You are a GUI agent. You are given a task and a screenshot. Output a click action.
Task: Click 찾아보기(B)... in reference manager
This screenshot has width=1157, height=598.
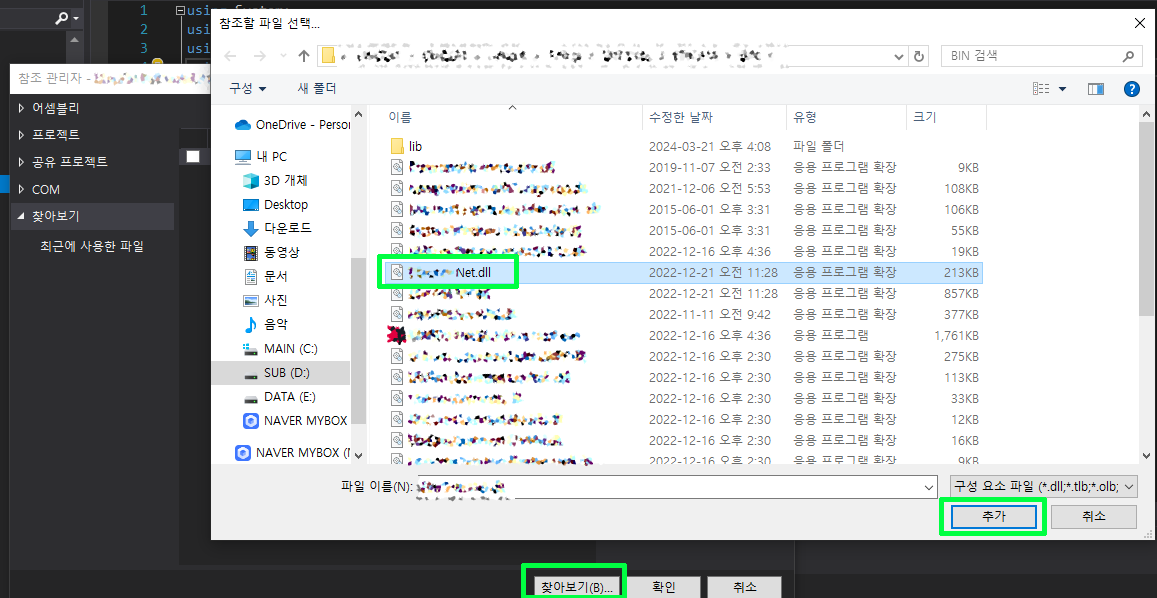click(577, 587)
